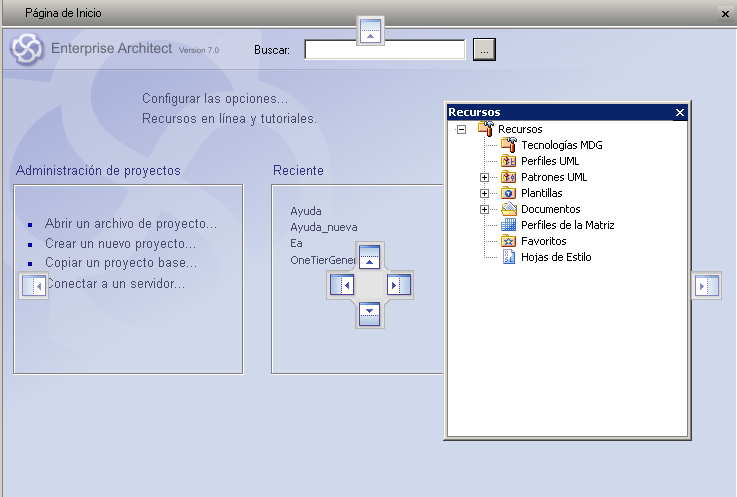Click Abrir un archivo de proyecto
Image resolution: width=737 pixels, height=497 pixels.
[131, 224]
